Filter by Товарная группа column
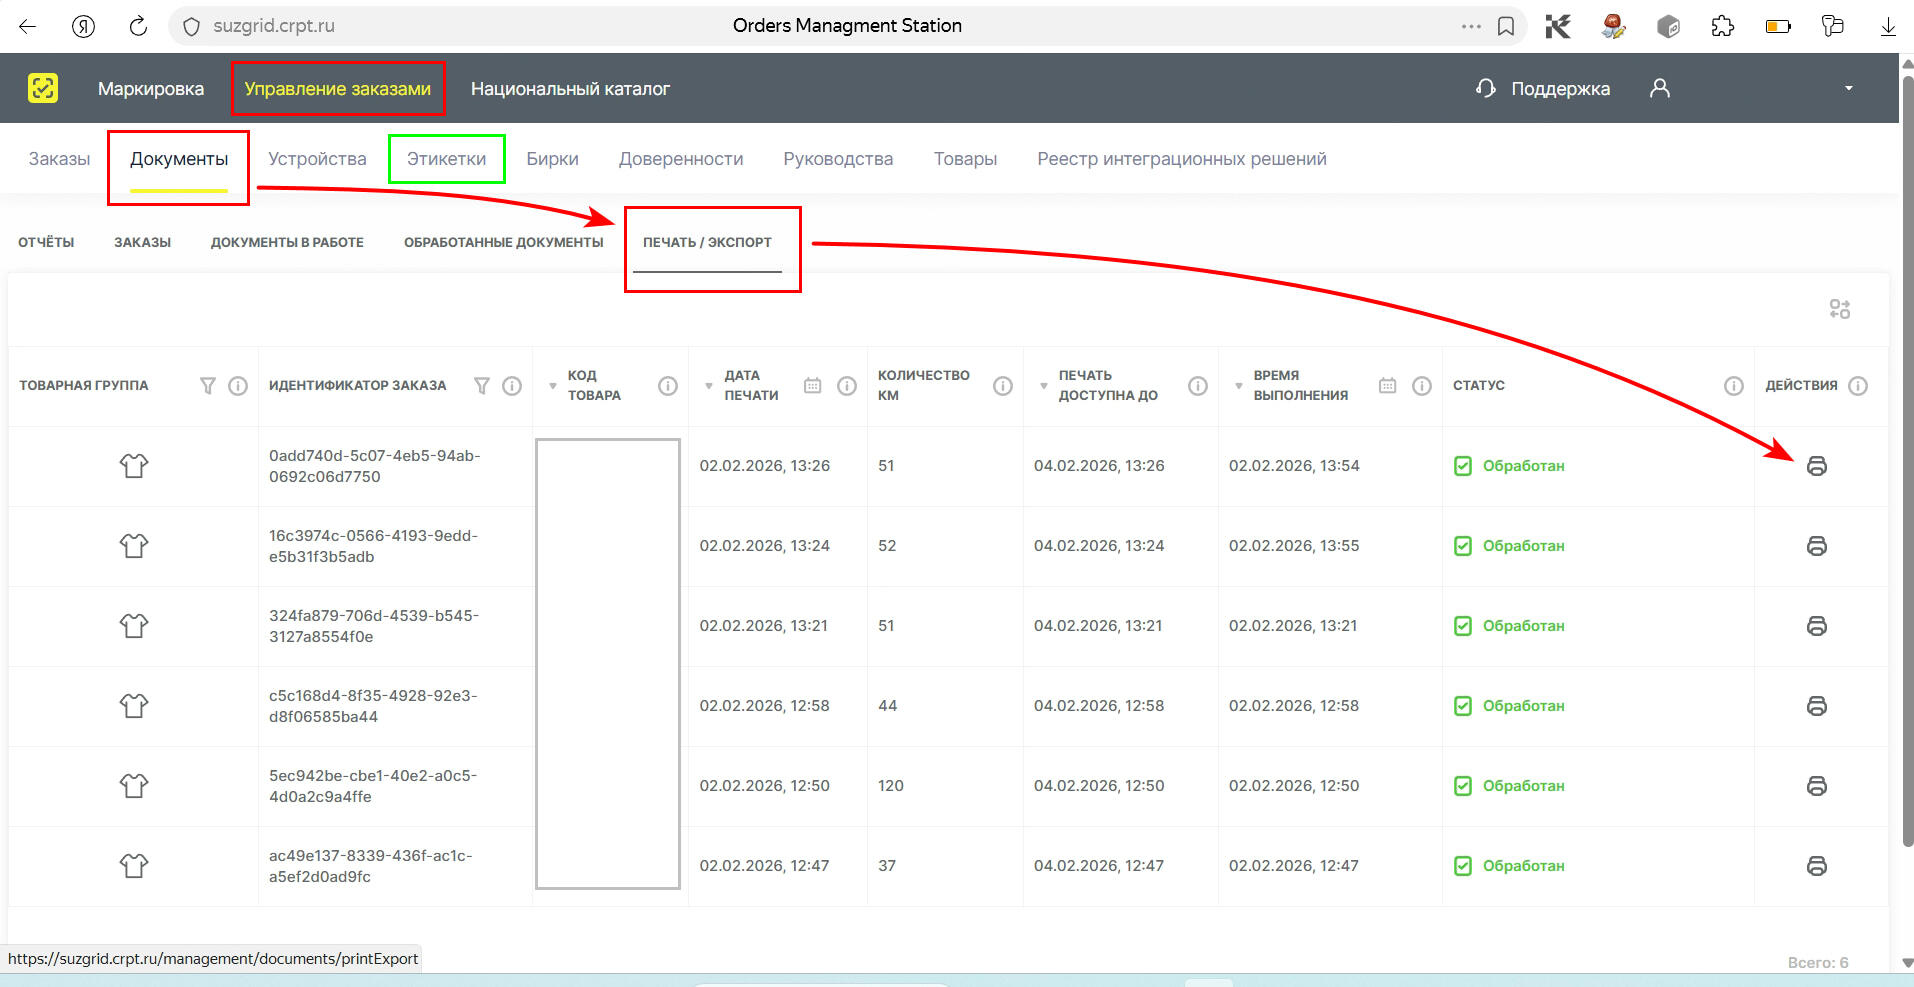This screenshot has width=1914, height=987. 208,386
